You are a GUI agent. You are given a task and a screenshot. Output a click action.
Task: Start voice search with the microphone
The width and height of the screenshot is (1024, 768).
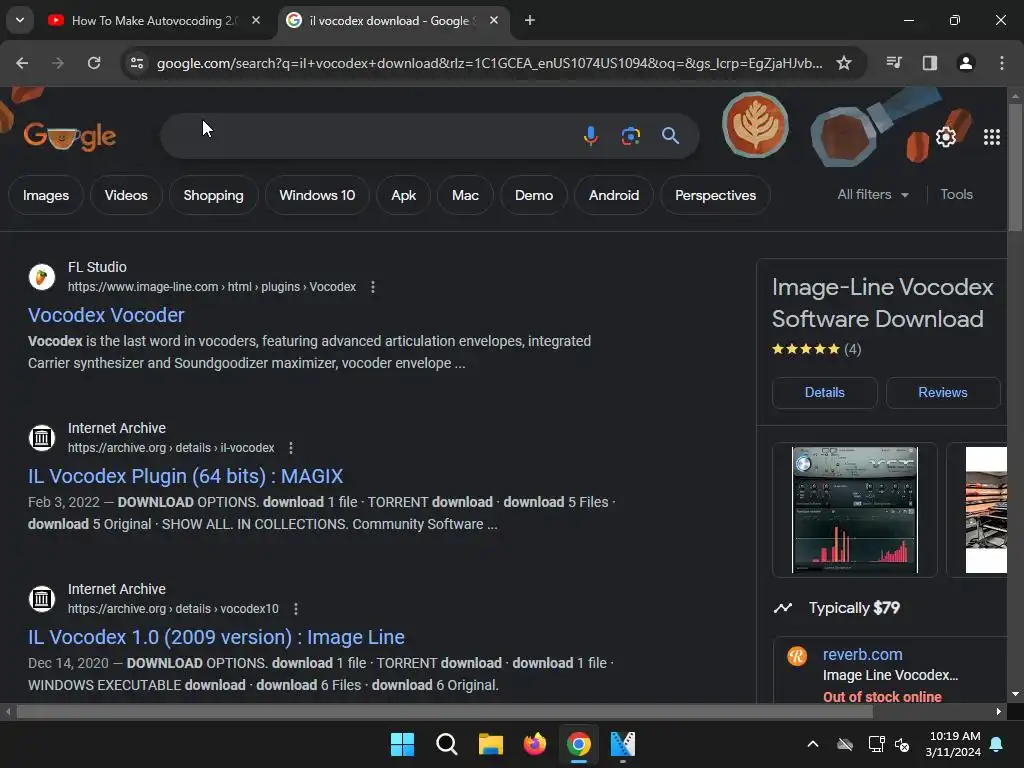pyautogui.click(x=590, y=136)
